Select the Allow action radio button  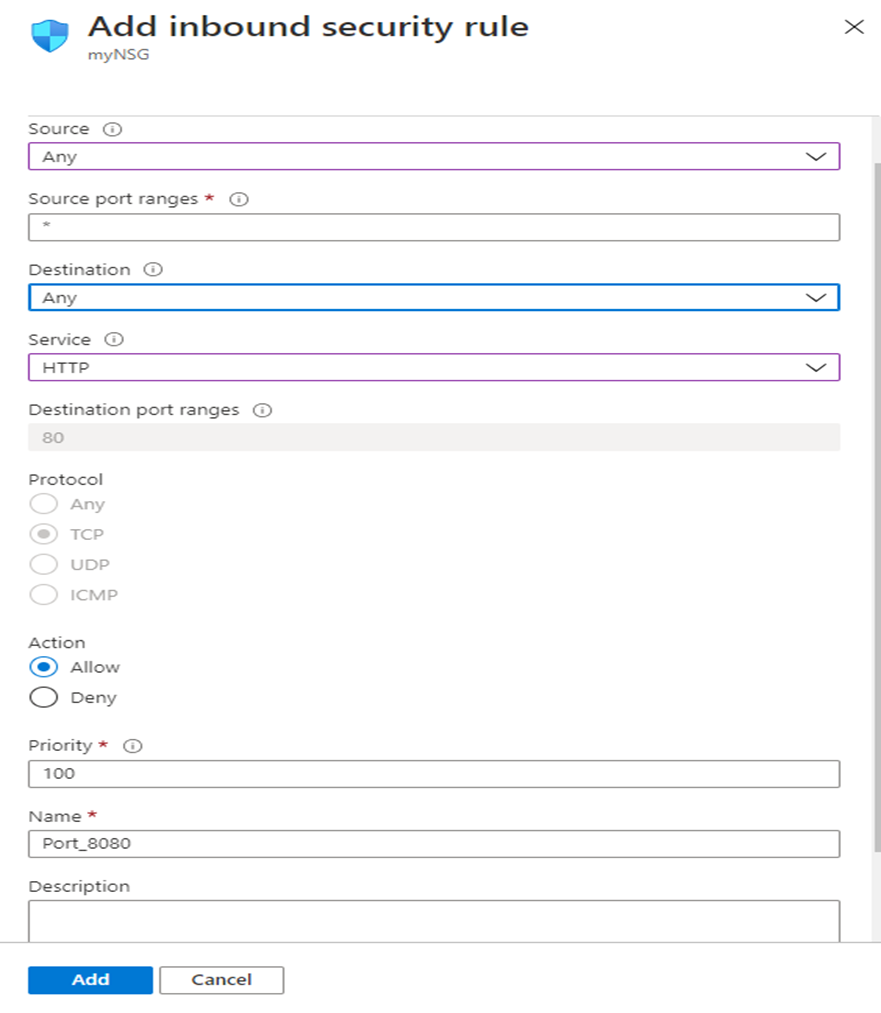(44, 667)
